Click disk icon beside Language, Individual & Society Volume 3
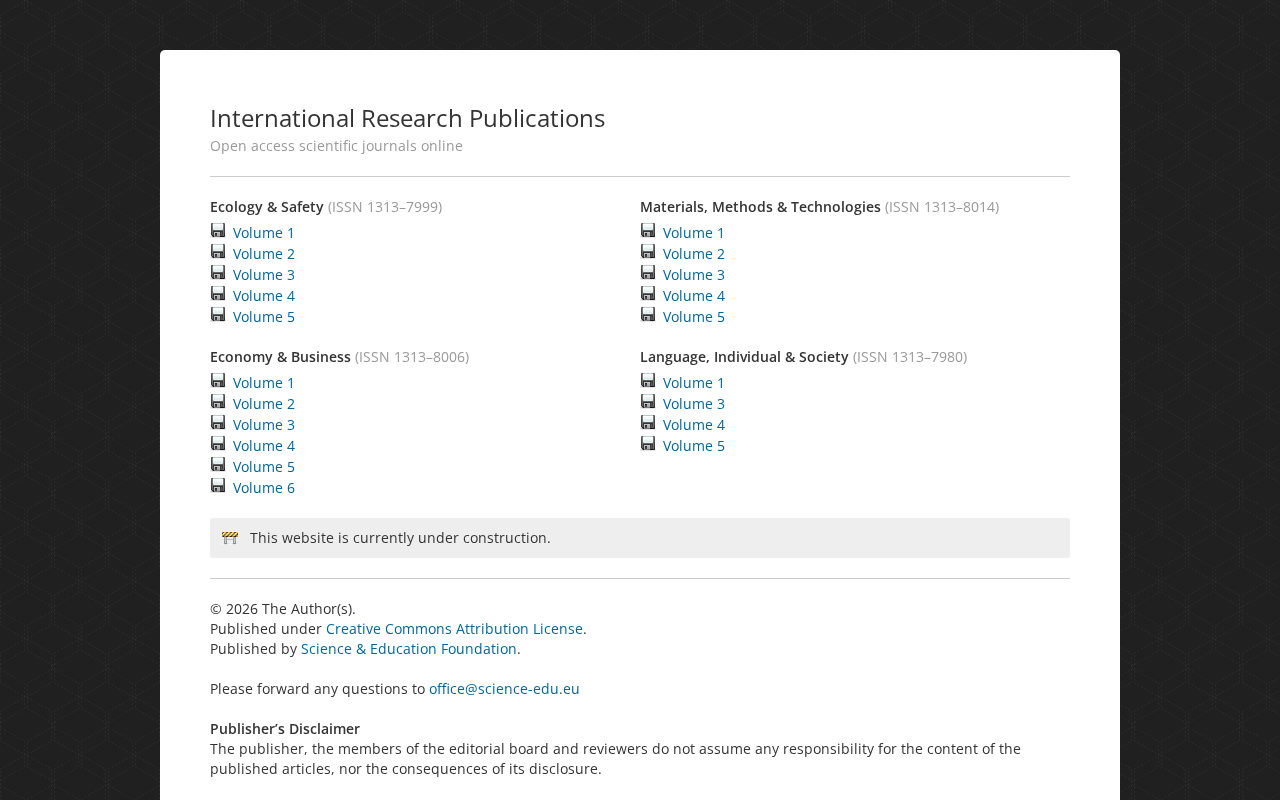This screenshot has width=1280, height=800. pyautogui.click(x=648, y=402)
